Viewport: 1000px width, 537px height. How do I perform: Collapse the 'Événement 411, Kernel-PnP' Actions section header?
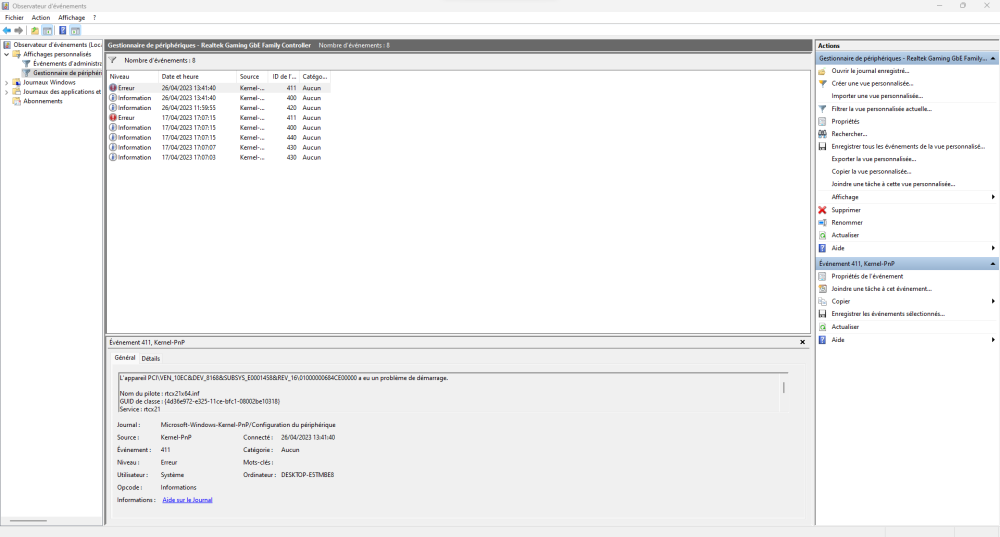(x=993, y=263)
